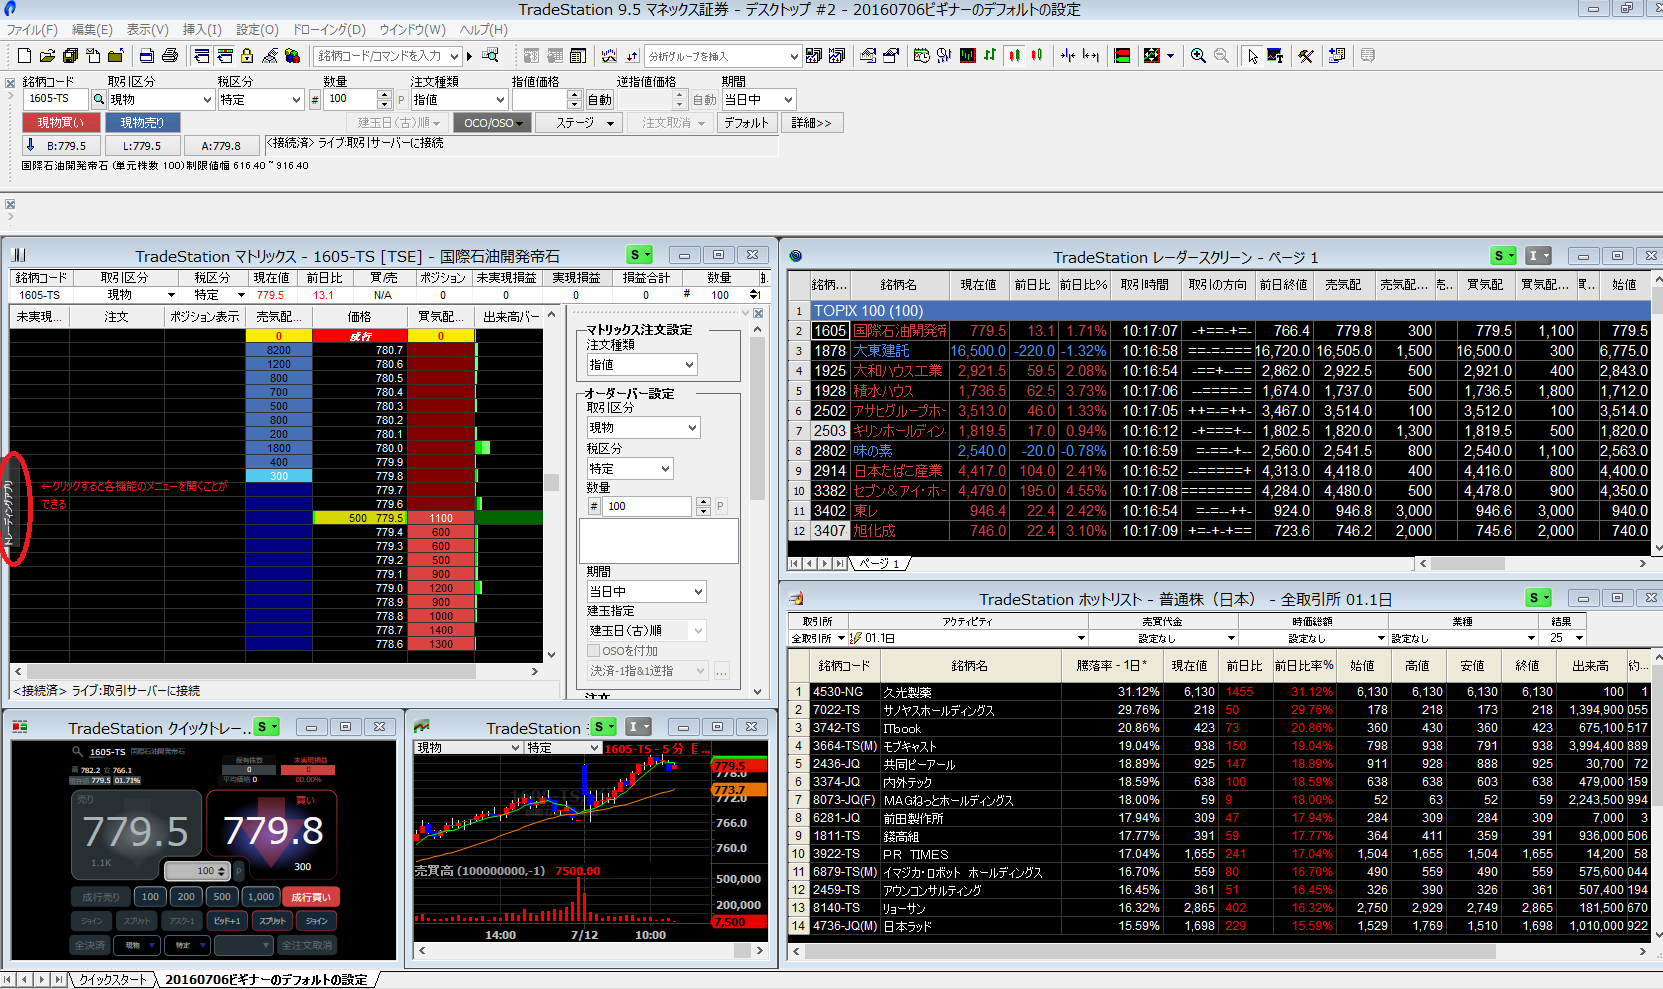Image resolution: width=1663 pixels, height=989 pixels.
Task: Click the quick trade window search magnifier
Action: pyautogui.click(x=77, y=751)
